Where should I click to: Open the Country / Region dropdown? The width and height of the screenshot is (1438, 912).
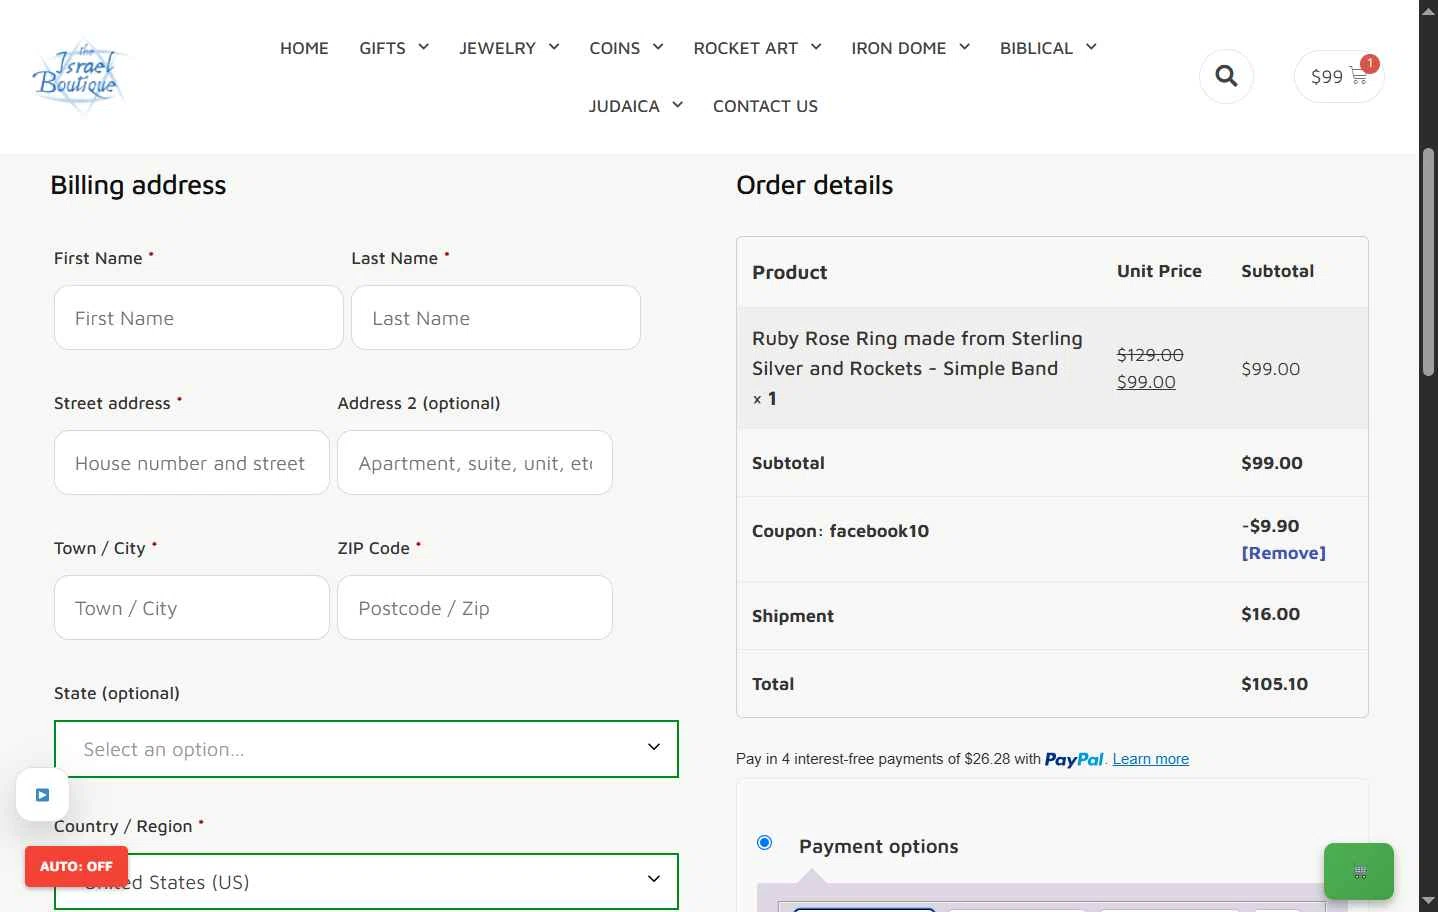pyautogui.click(x=366, y=882)
